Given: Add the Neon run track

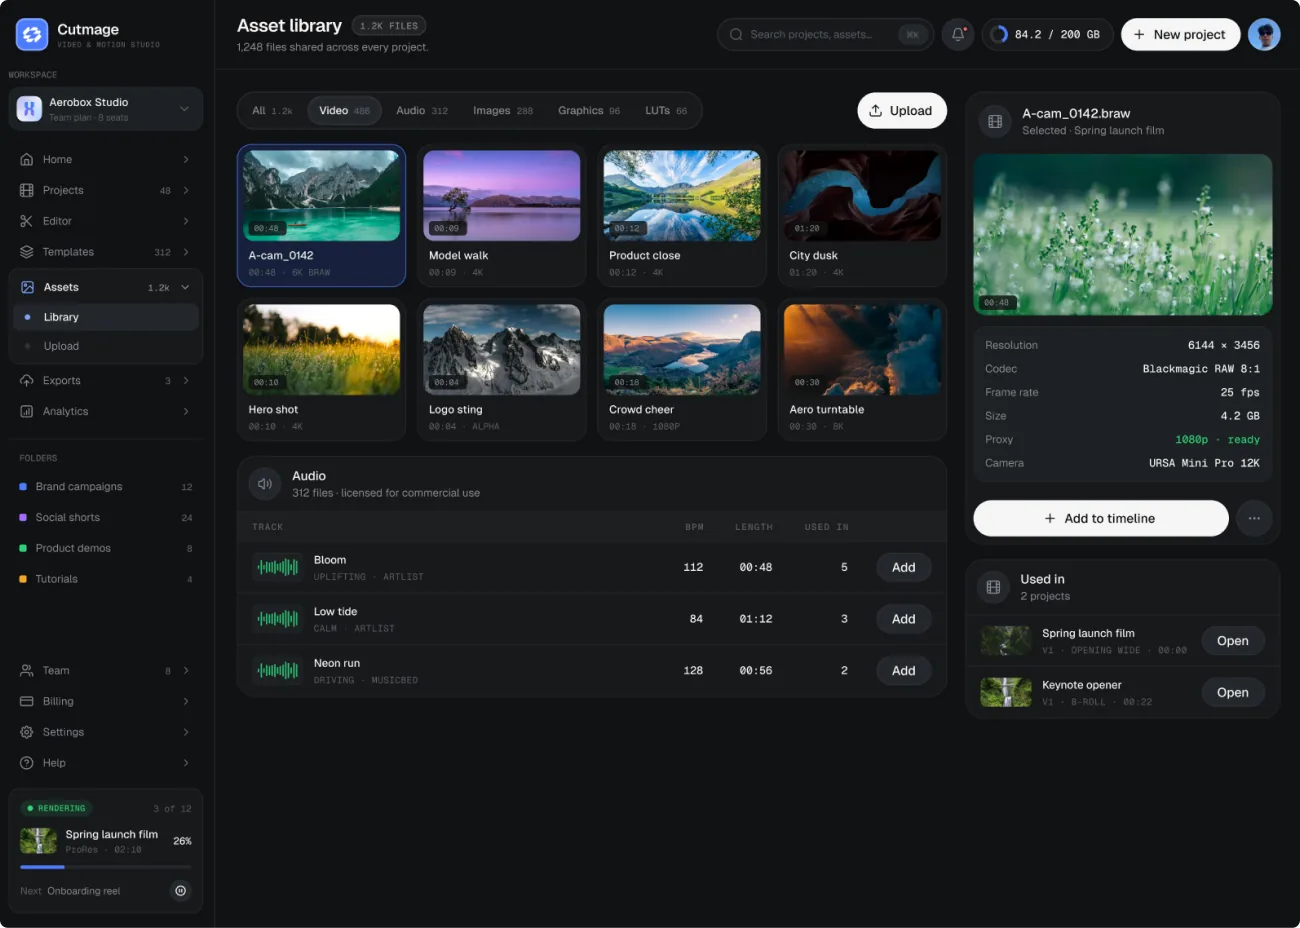Looking at the screenshot, I should pos(904,671).
